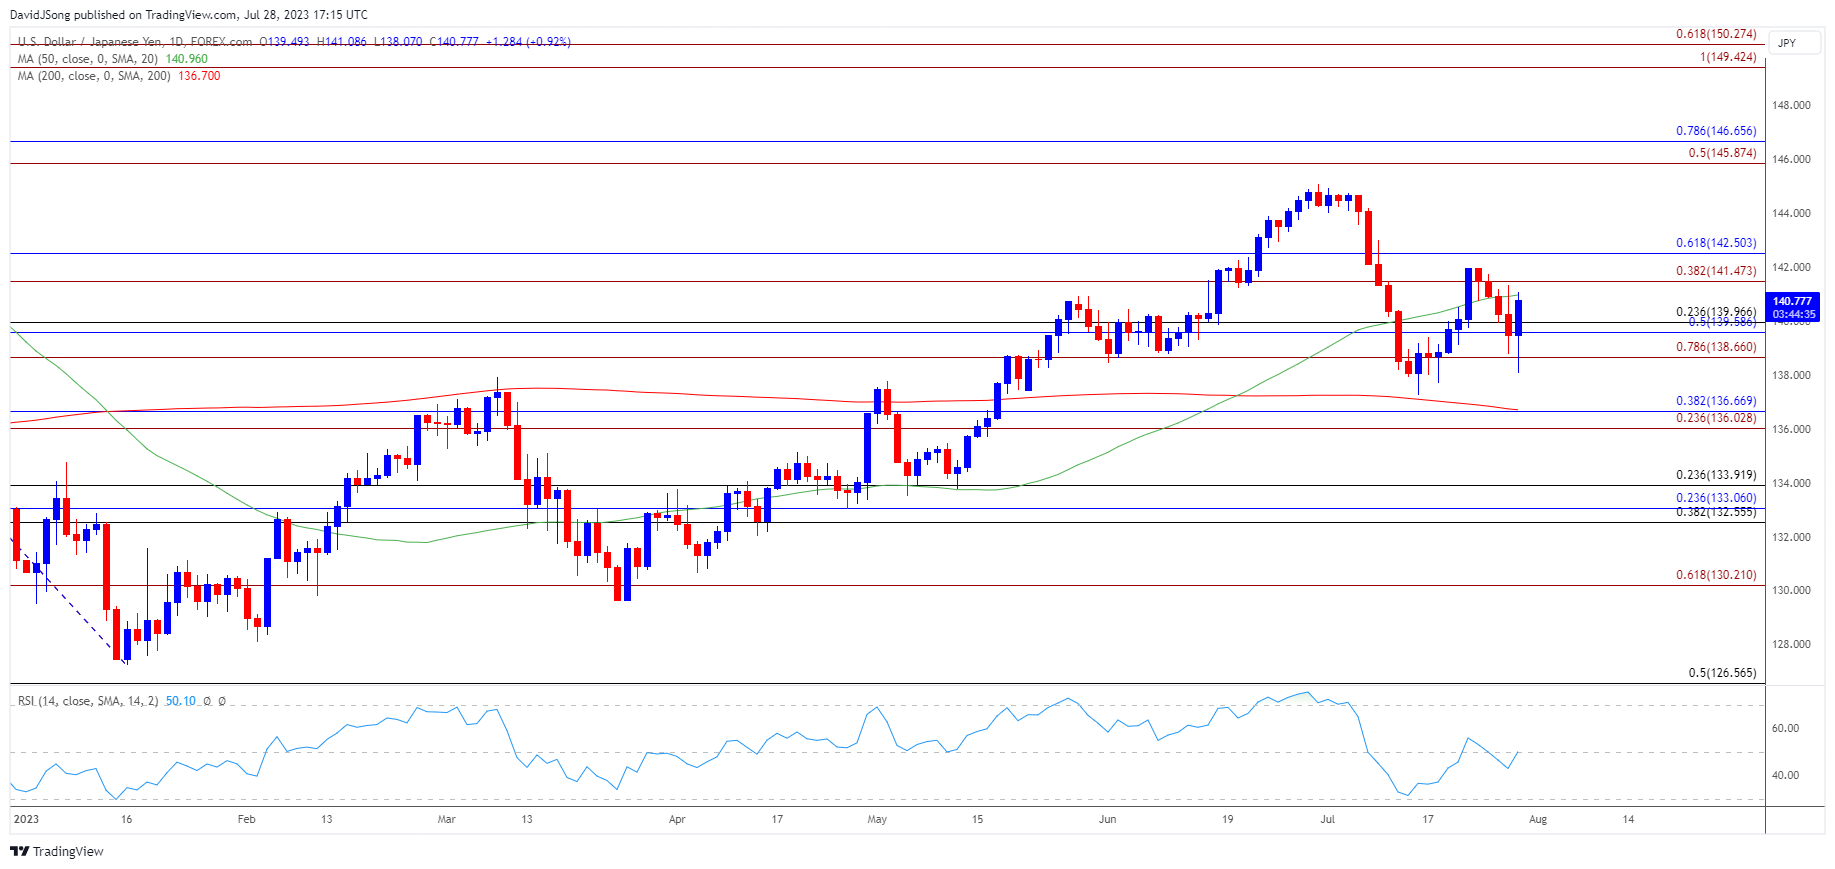Viewport: 1835px width, 869px height.
Task: Click the 138.000 price axis label
Action: point(1791,375)
